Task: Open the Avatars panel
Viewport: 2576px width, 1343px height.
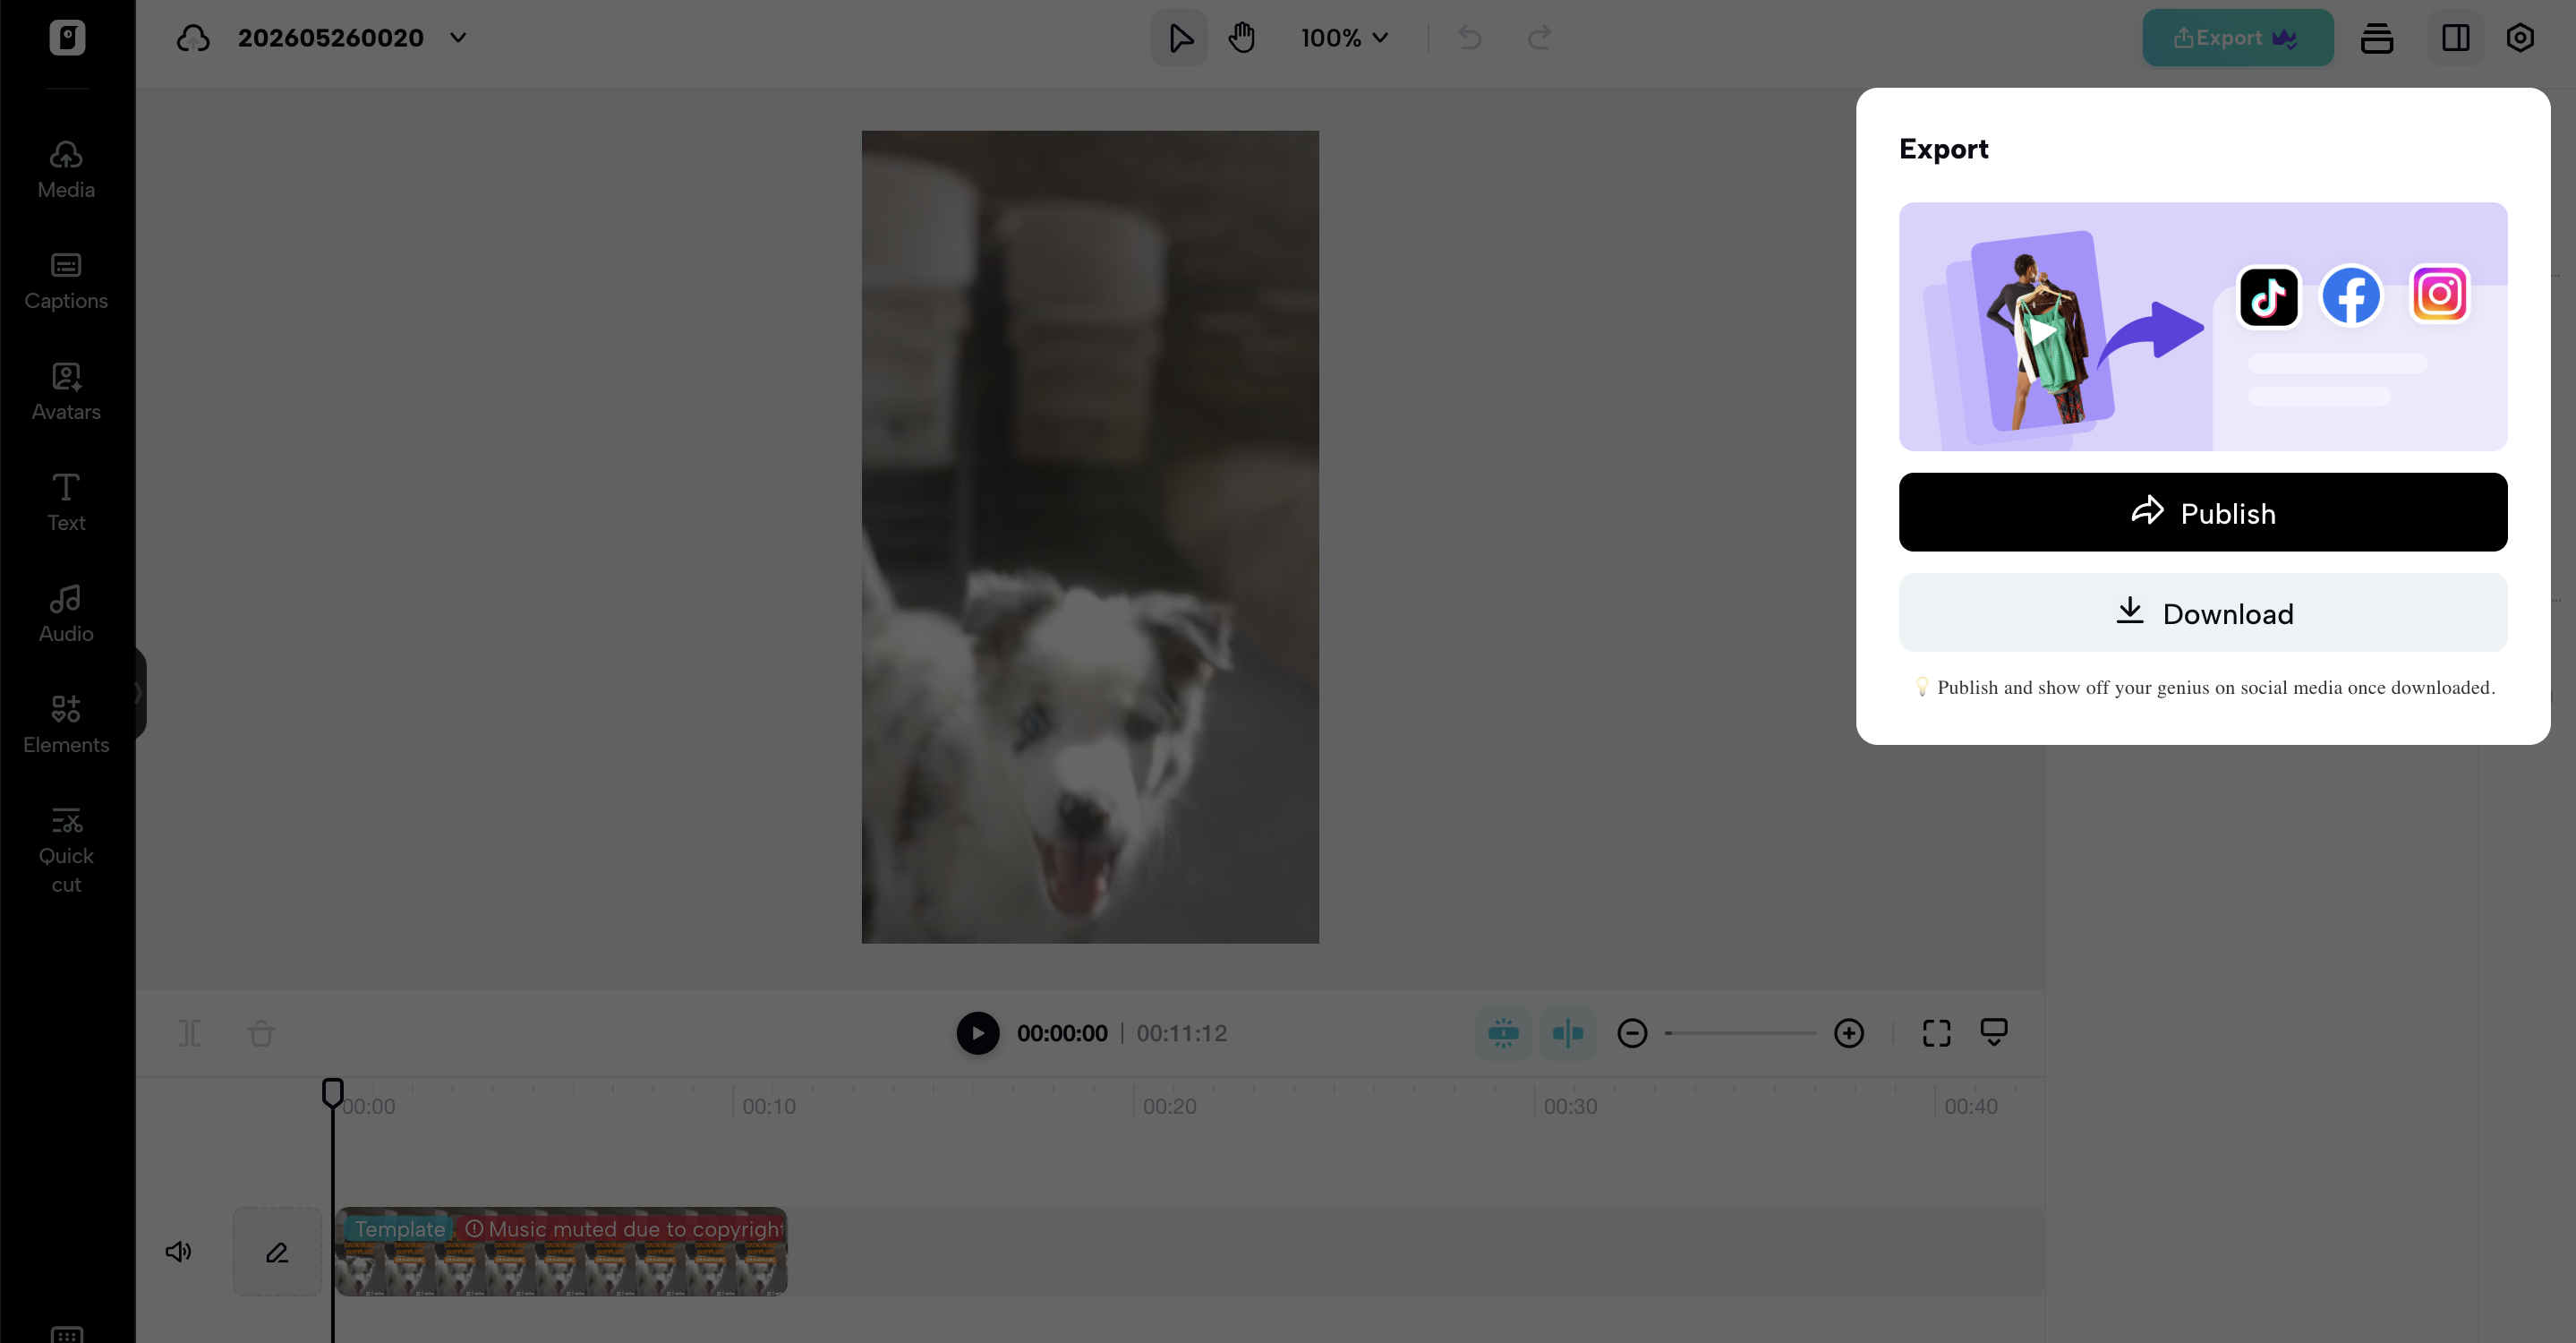Action: 66,391
